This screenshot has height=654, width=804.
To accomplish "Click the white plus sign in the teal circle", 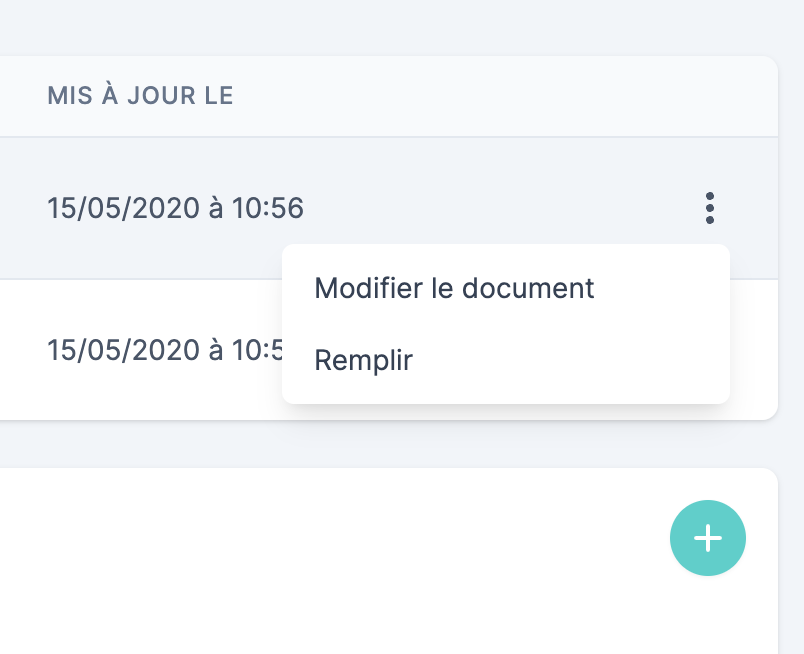I will coord(708,538).
